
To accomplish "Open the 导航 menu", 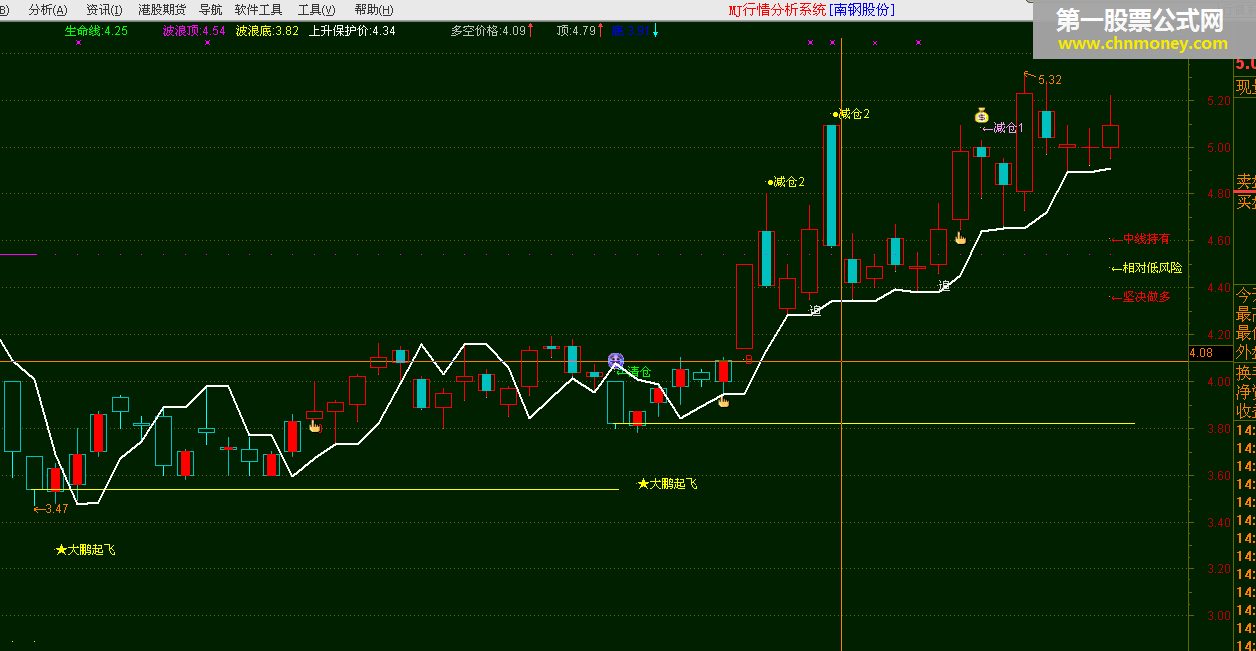I will tap(210, 10).
